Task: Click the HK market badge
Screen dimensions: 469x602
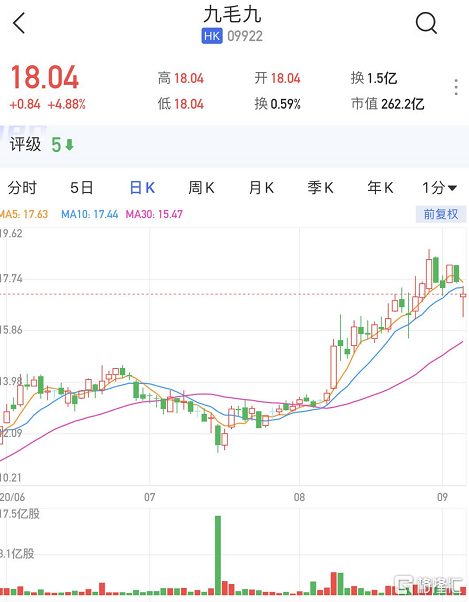Action: point(212,36)
